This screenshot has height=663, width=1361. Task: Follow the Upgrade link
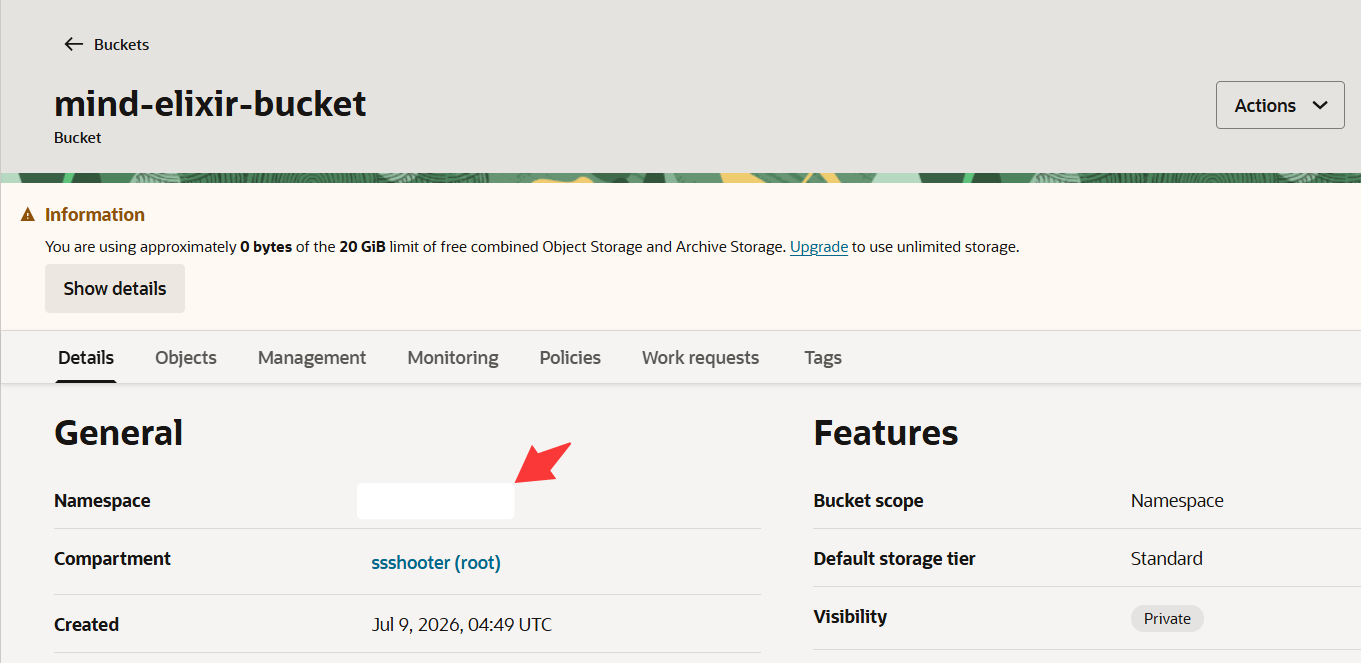click(x=819, y=246)
